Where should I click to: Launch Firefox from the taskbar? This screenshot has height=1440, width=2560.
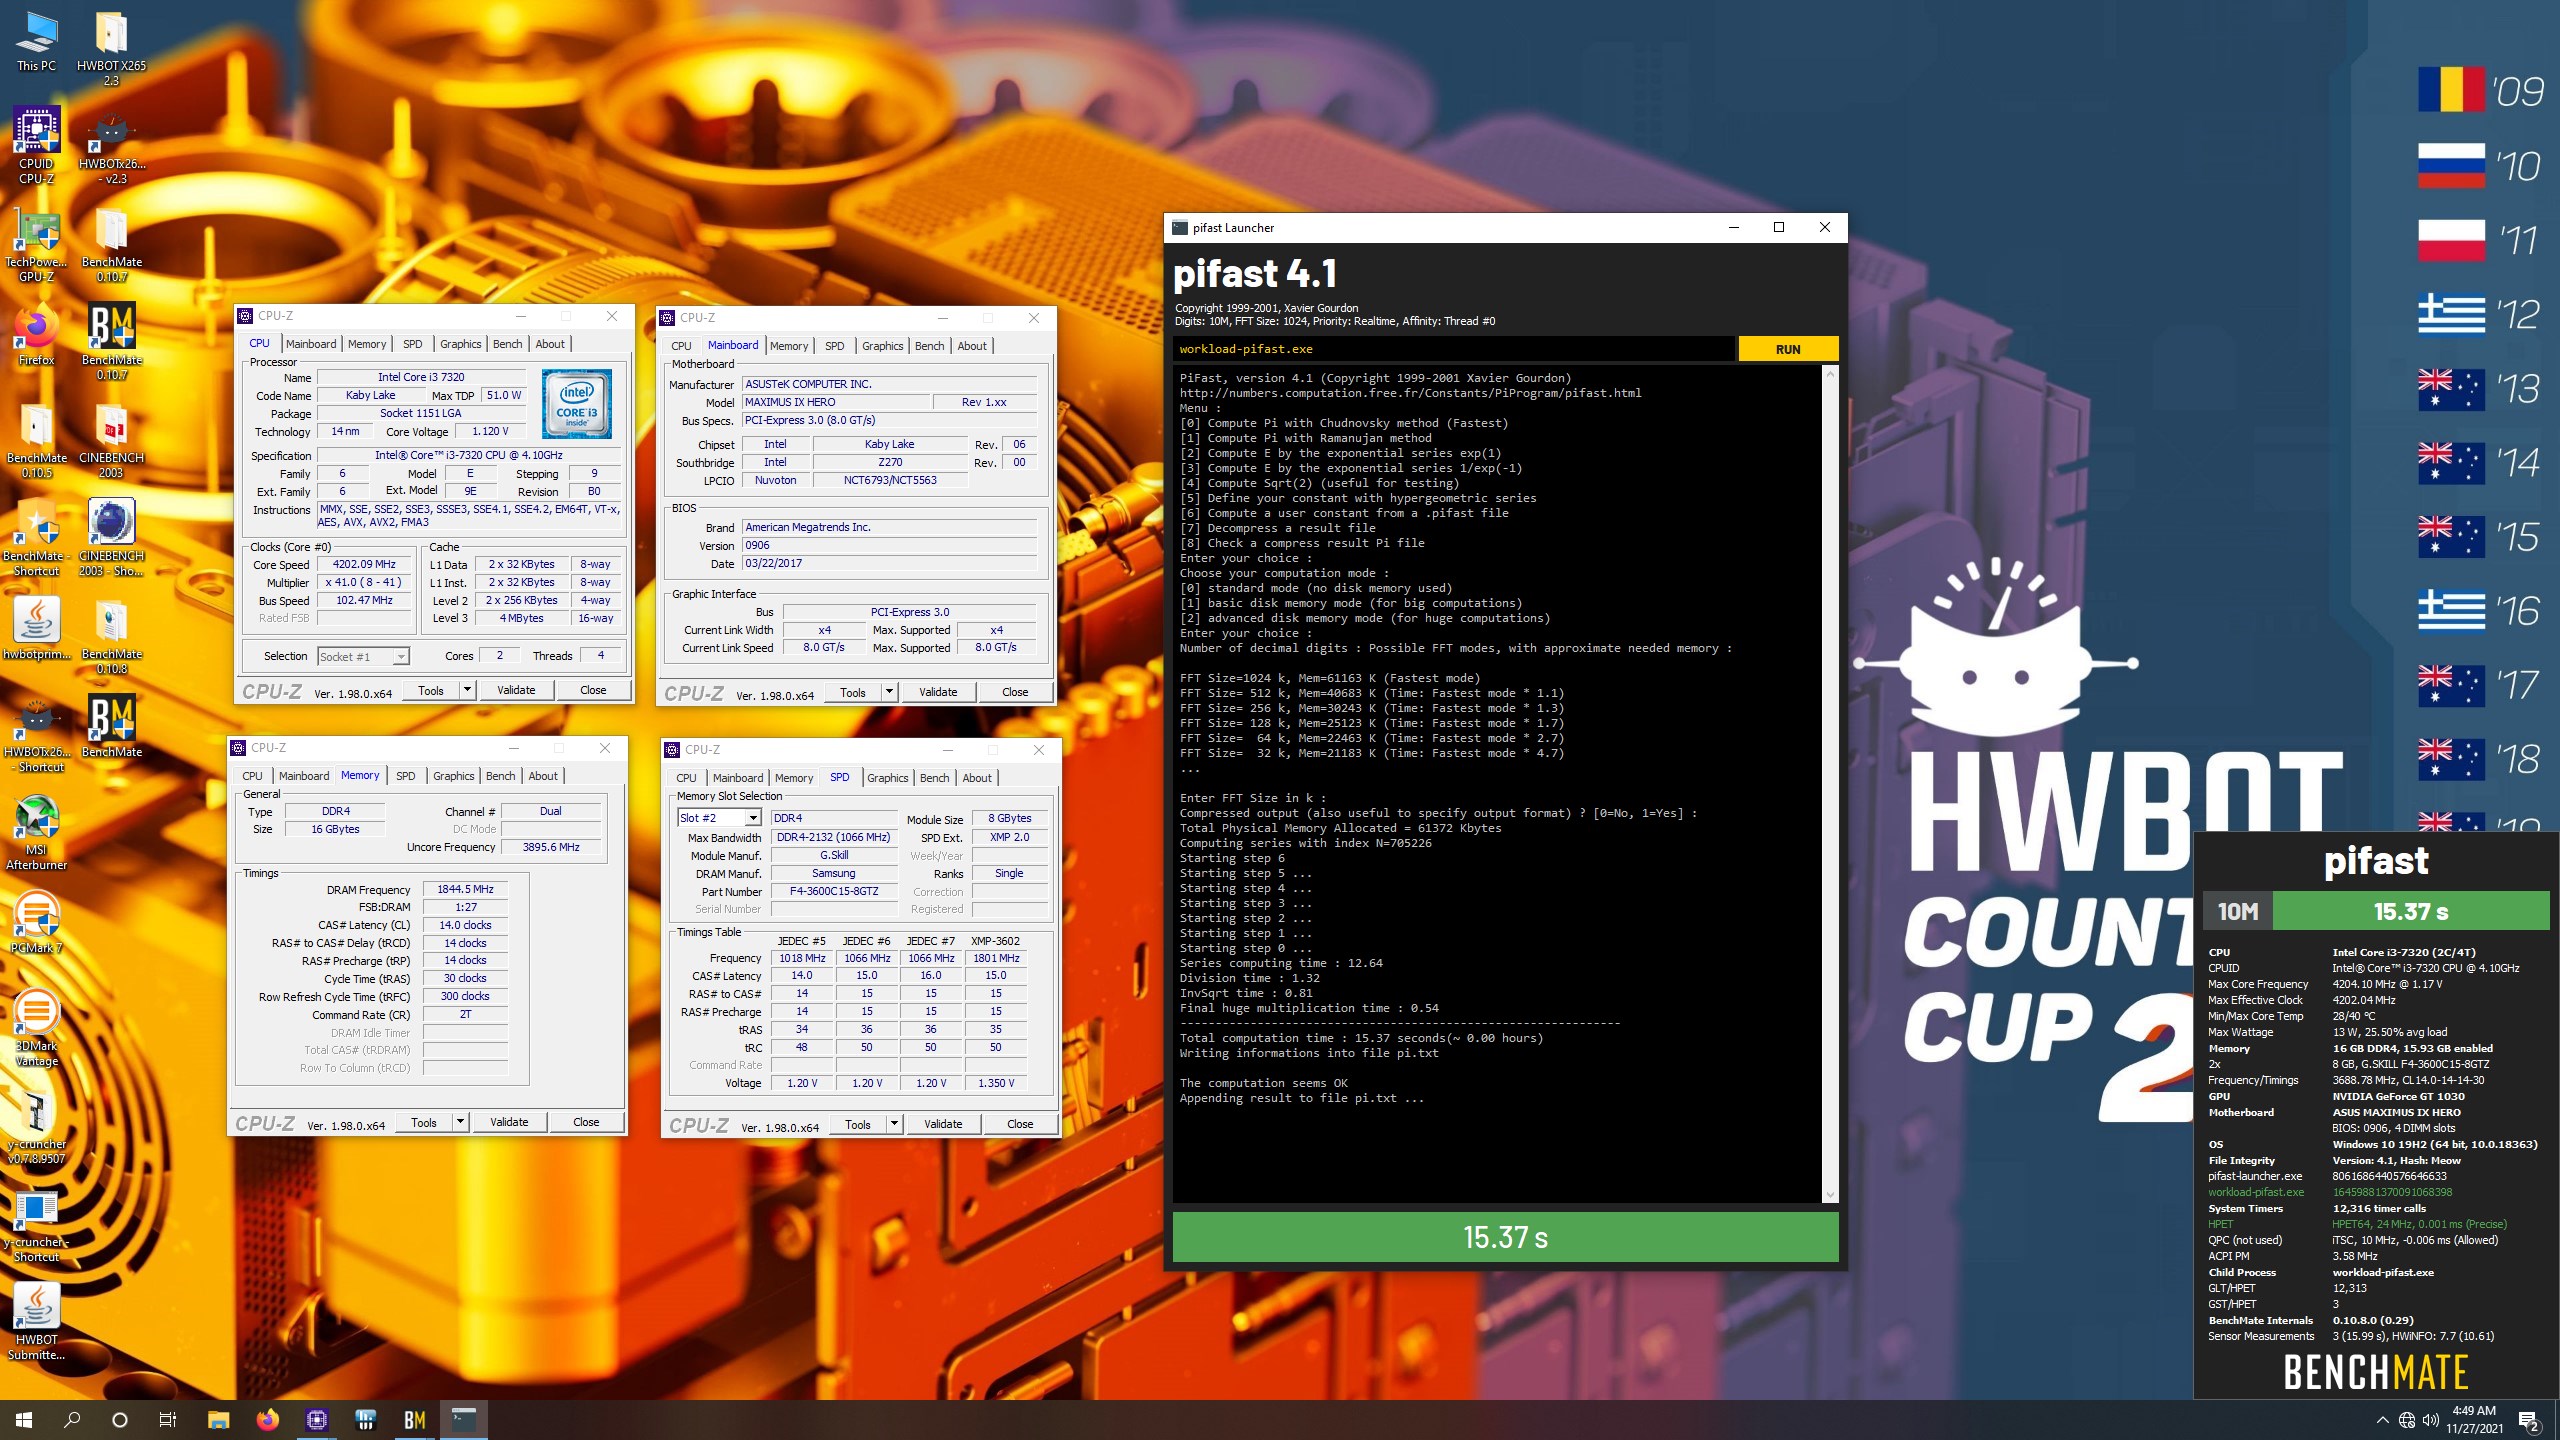(x=267, y=1419)
